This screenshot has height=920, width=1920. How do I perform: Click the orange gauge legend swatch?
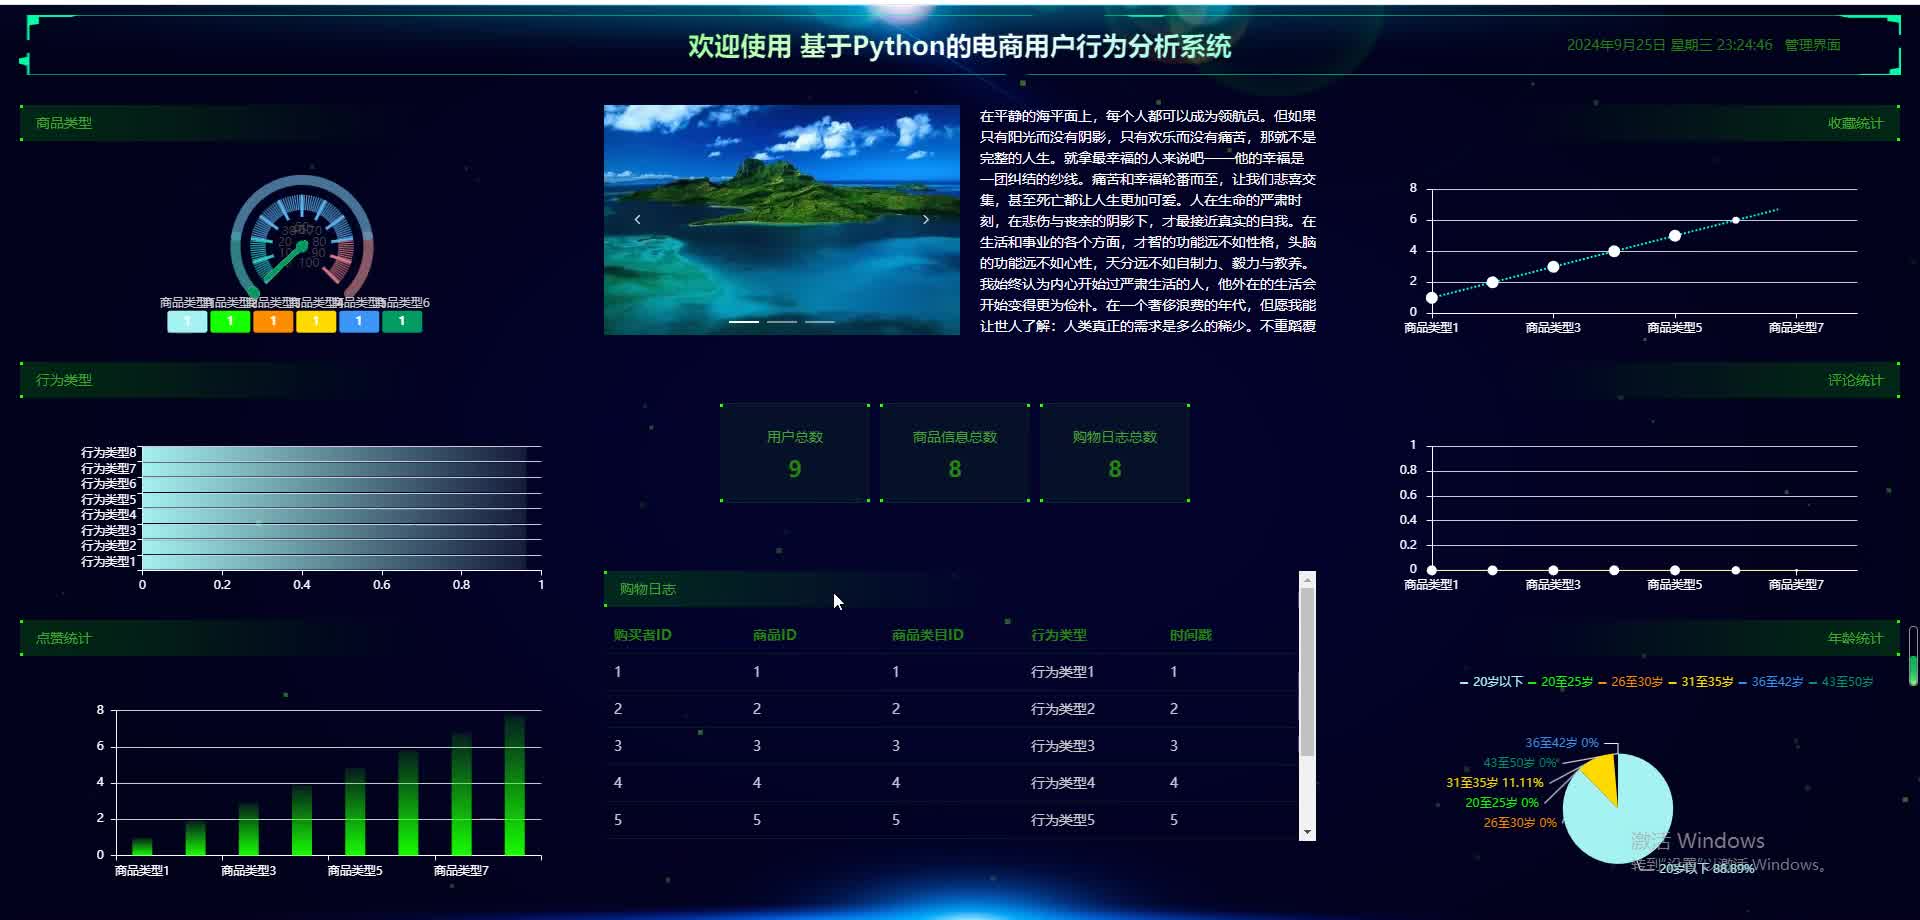273,321
